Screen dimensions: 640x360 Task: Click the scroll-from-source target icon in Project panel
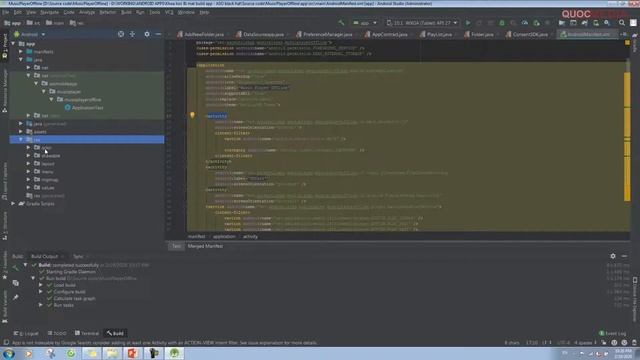pyautogui.click(x=121, y=34)
